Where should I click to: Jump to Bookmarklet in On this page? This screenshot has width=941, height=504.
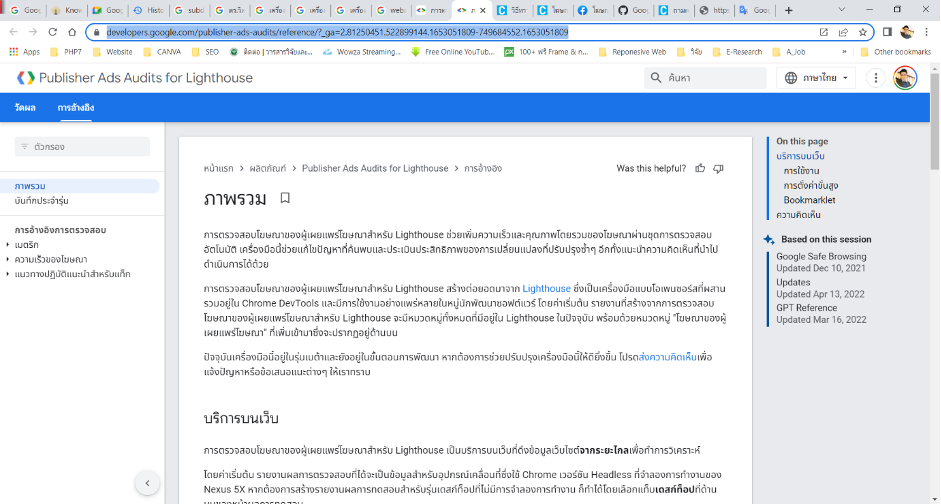pos(810,200)
